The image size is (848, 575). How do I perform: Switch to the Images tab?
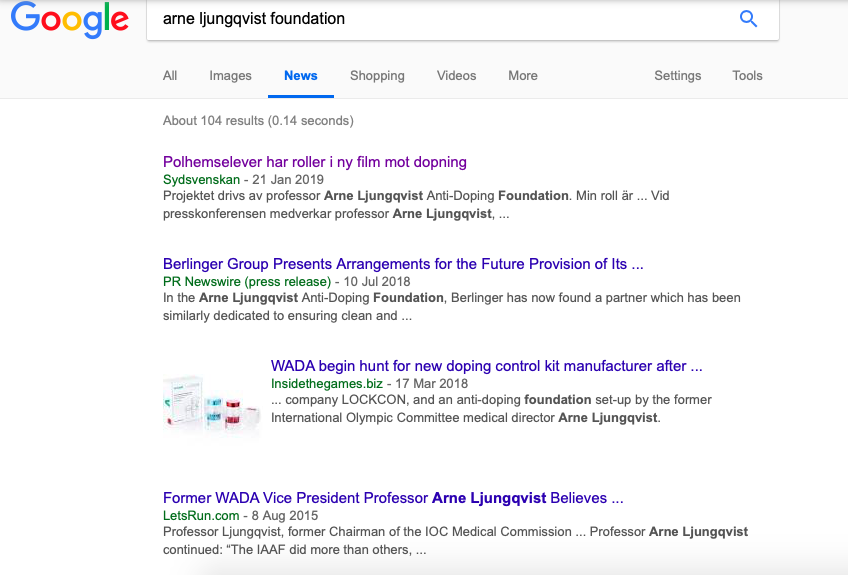click(x=230, y=76)
